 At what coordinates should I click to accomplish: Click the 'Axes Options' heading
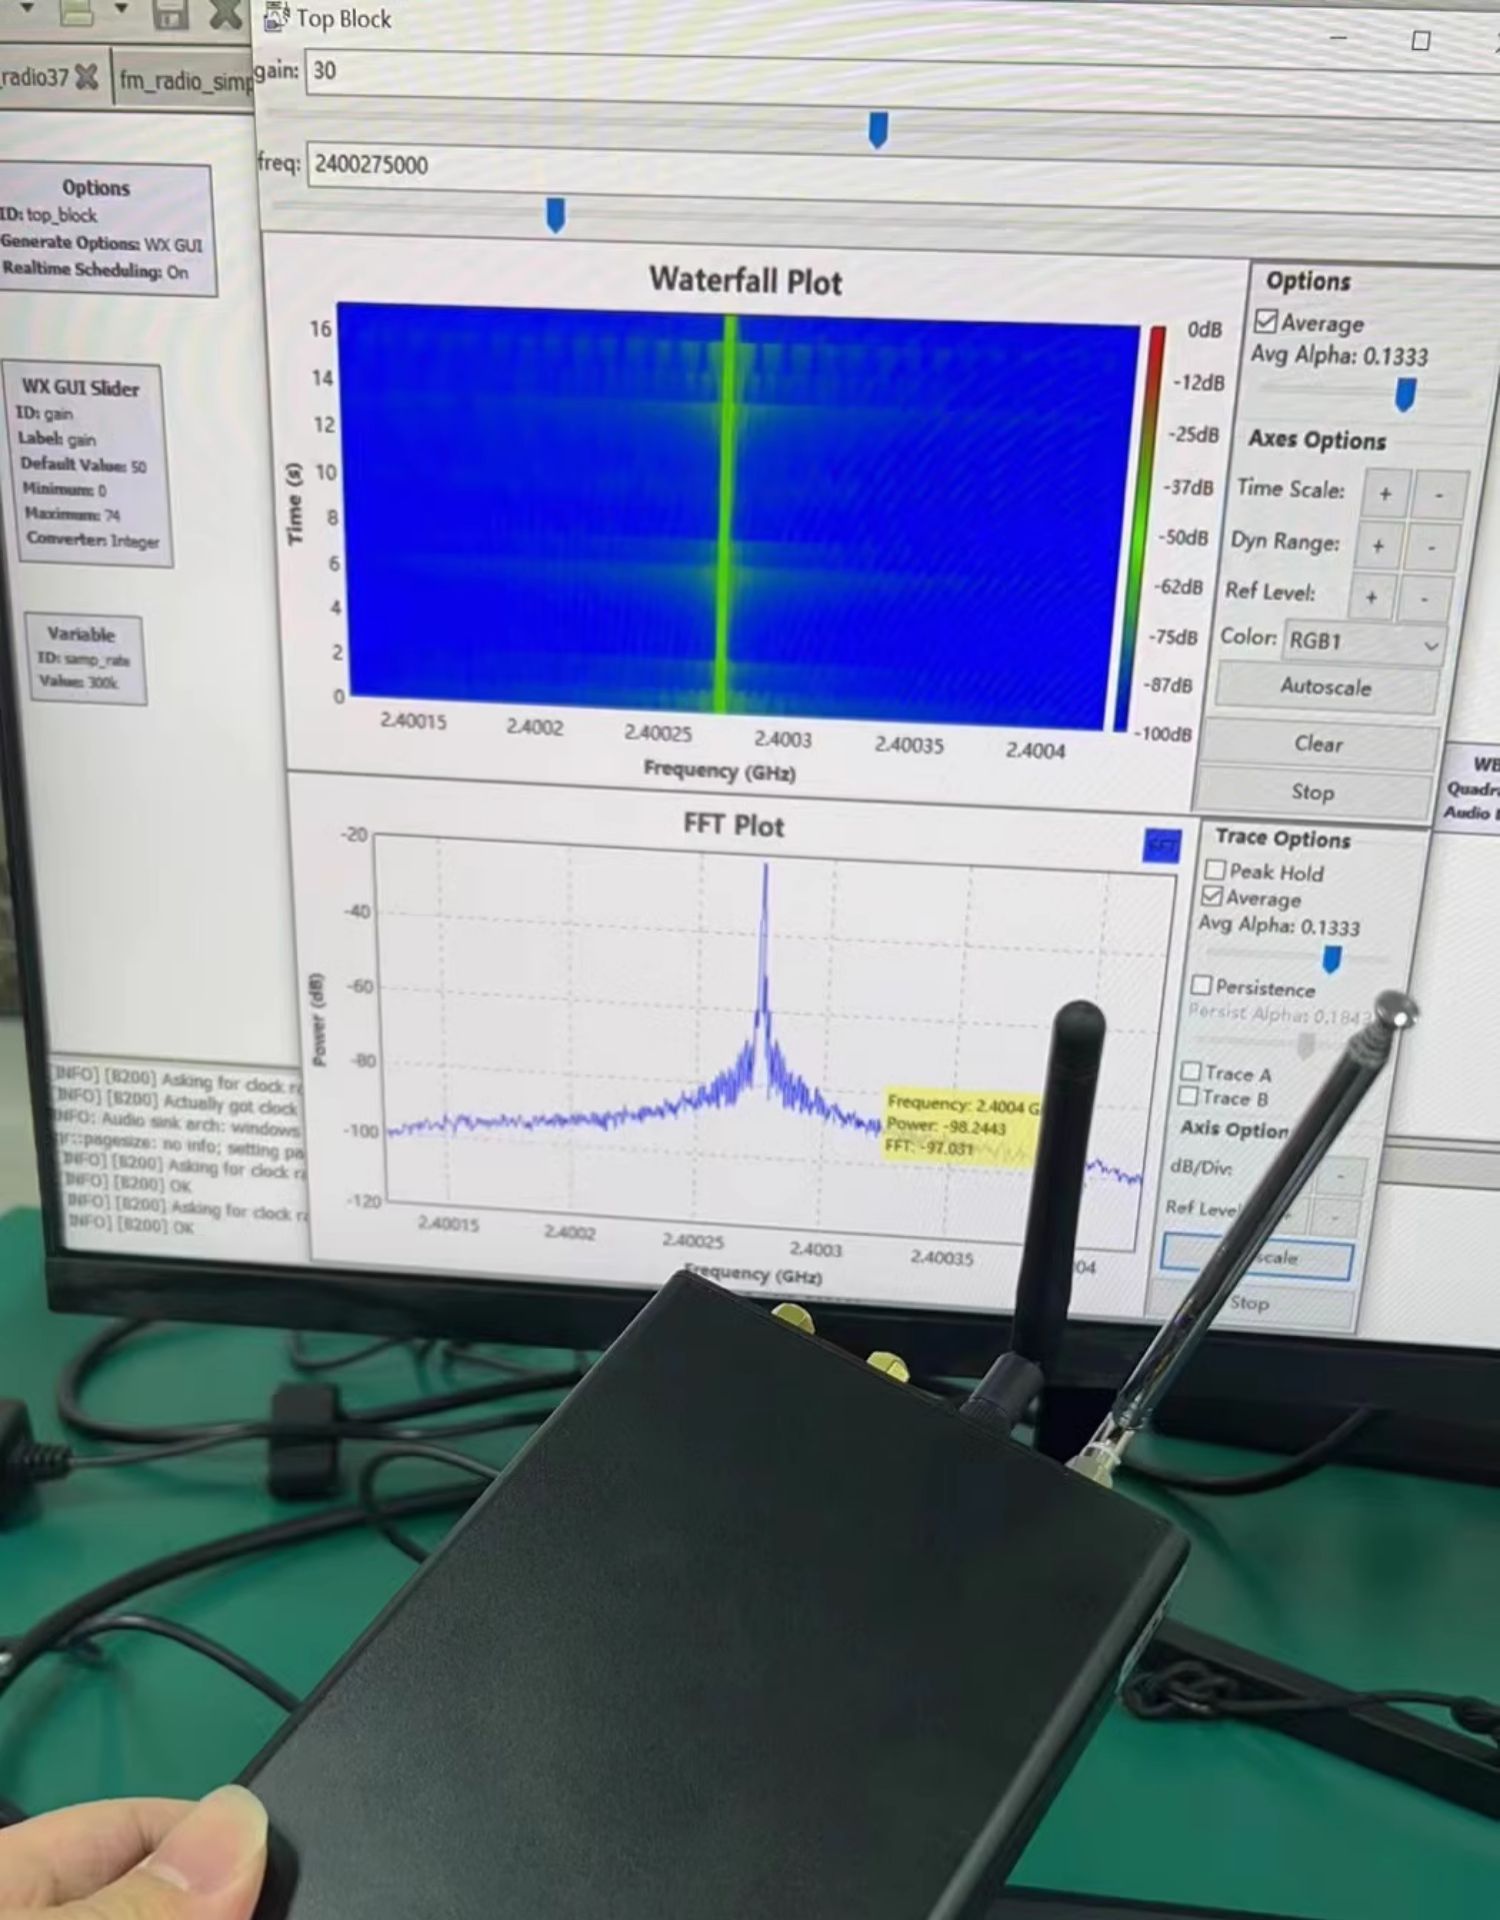tap(1317, 440)
